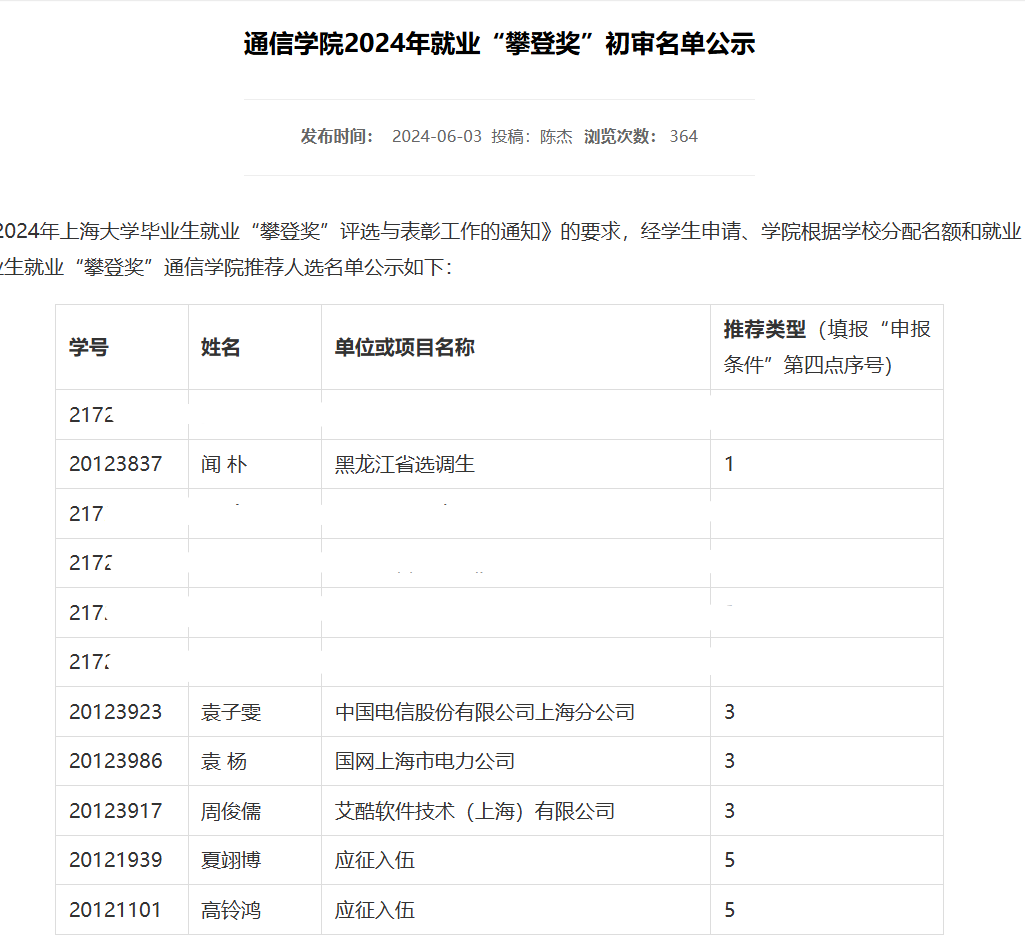Click the 发布时间 label

[337, 136]
